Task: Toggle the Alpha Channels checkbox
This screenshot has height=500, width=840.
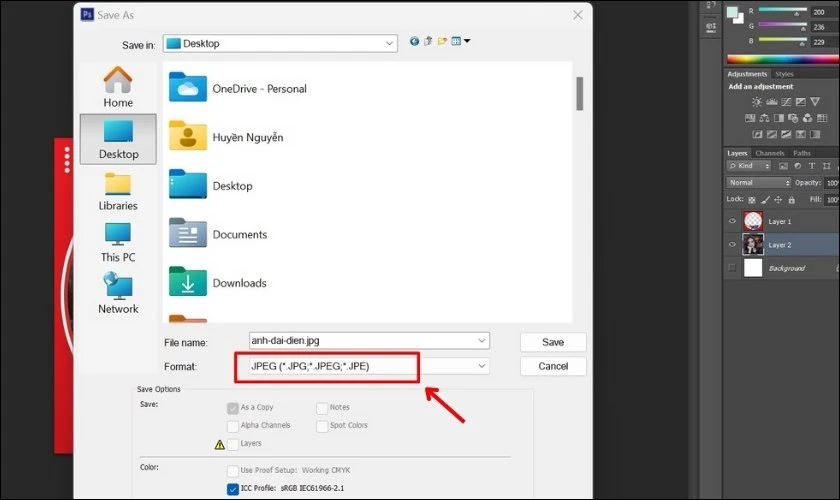Action: click(232, 426)
